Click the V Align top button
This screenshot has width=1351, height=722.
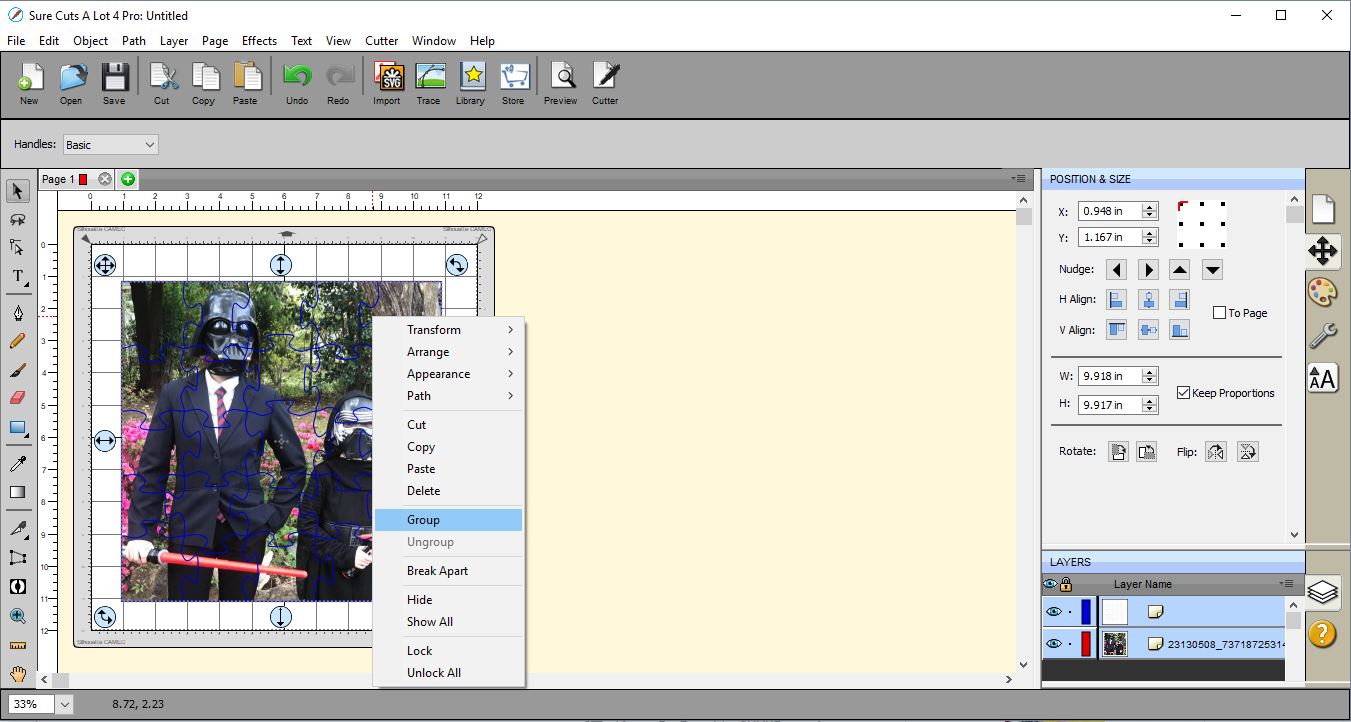(1116, 330)
